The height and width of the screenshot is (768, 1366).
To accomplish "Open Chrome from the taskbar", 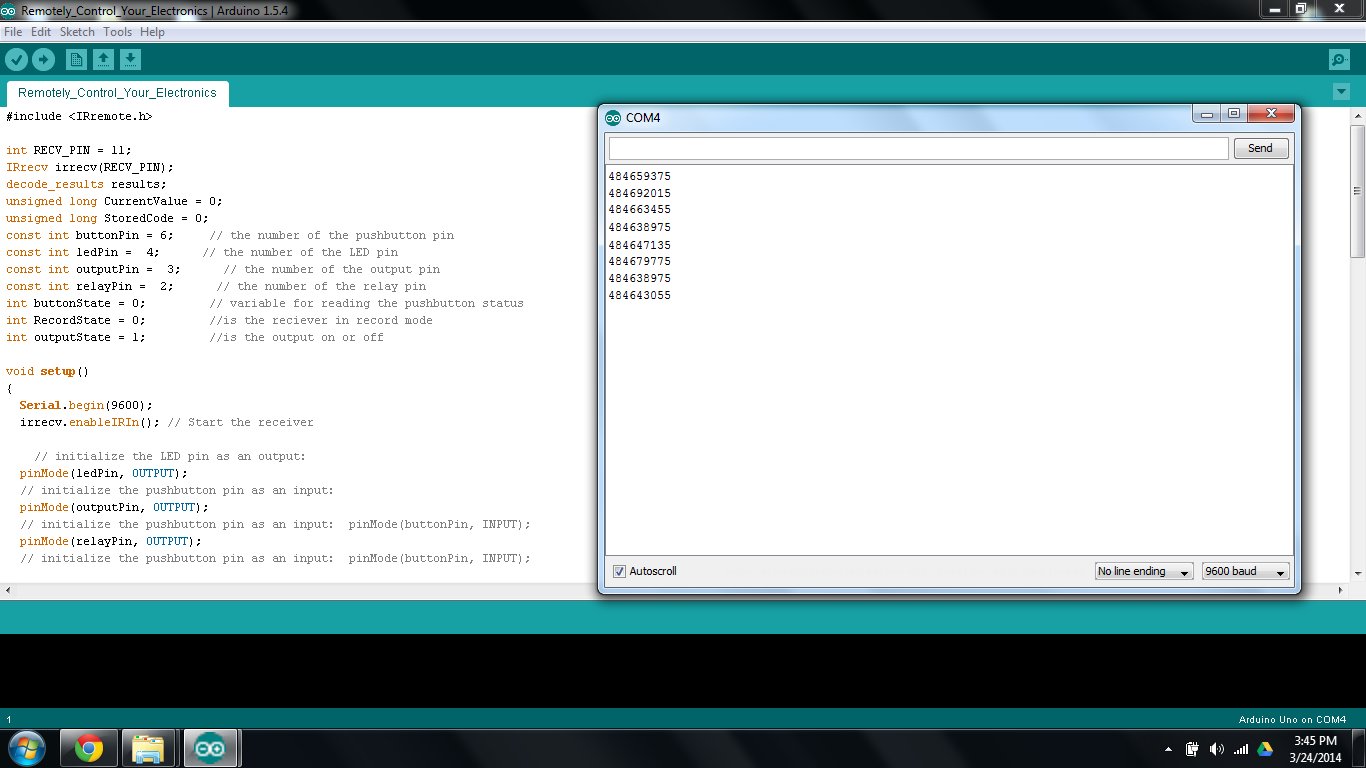I will point(88,748).
